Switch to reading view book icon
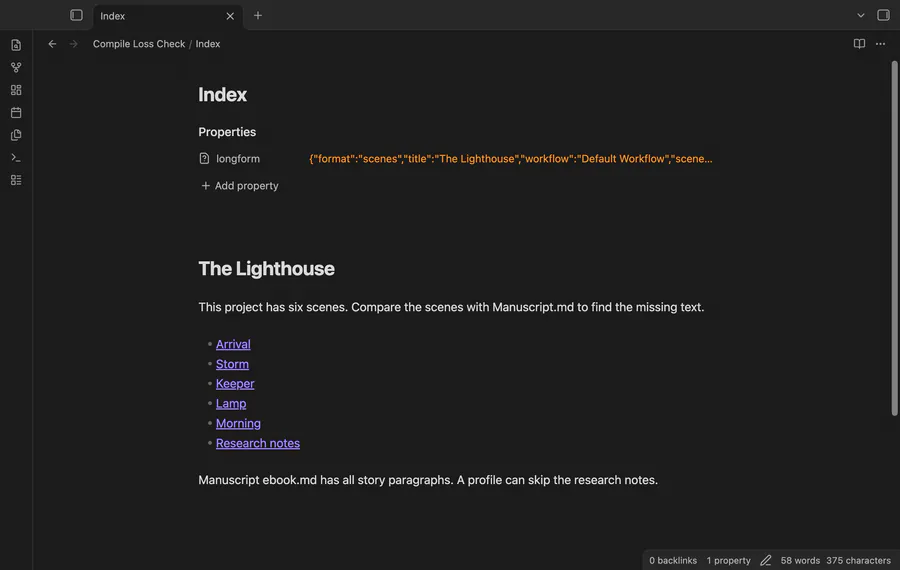 click(859, 44)
